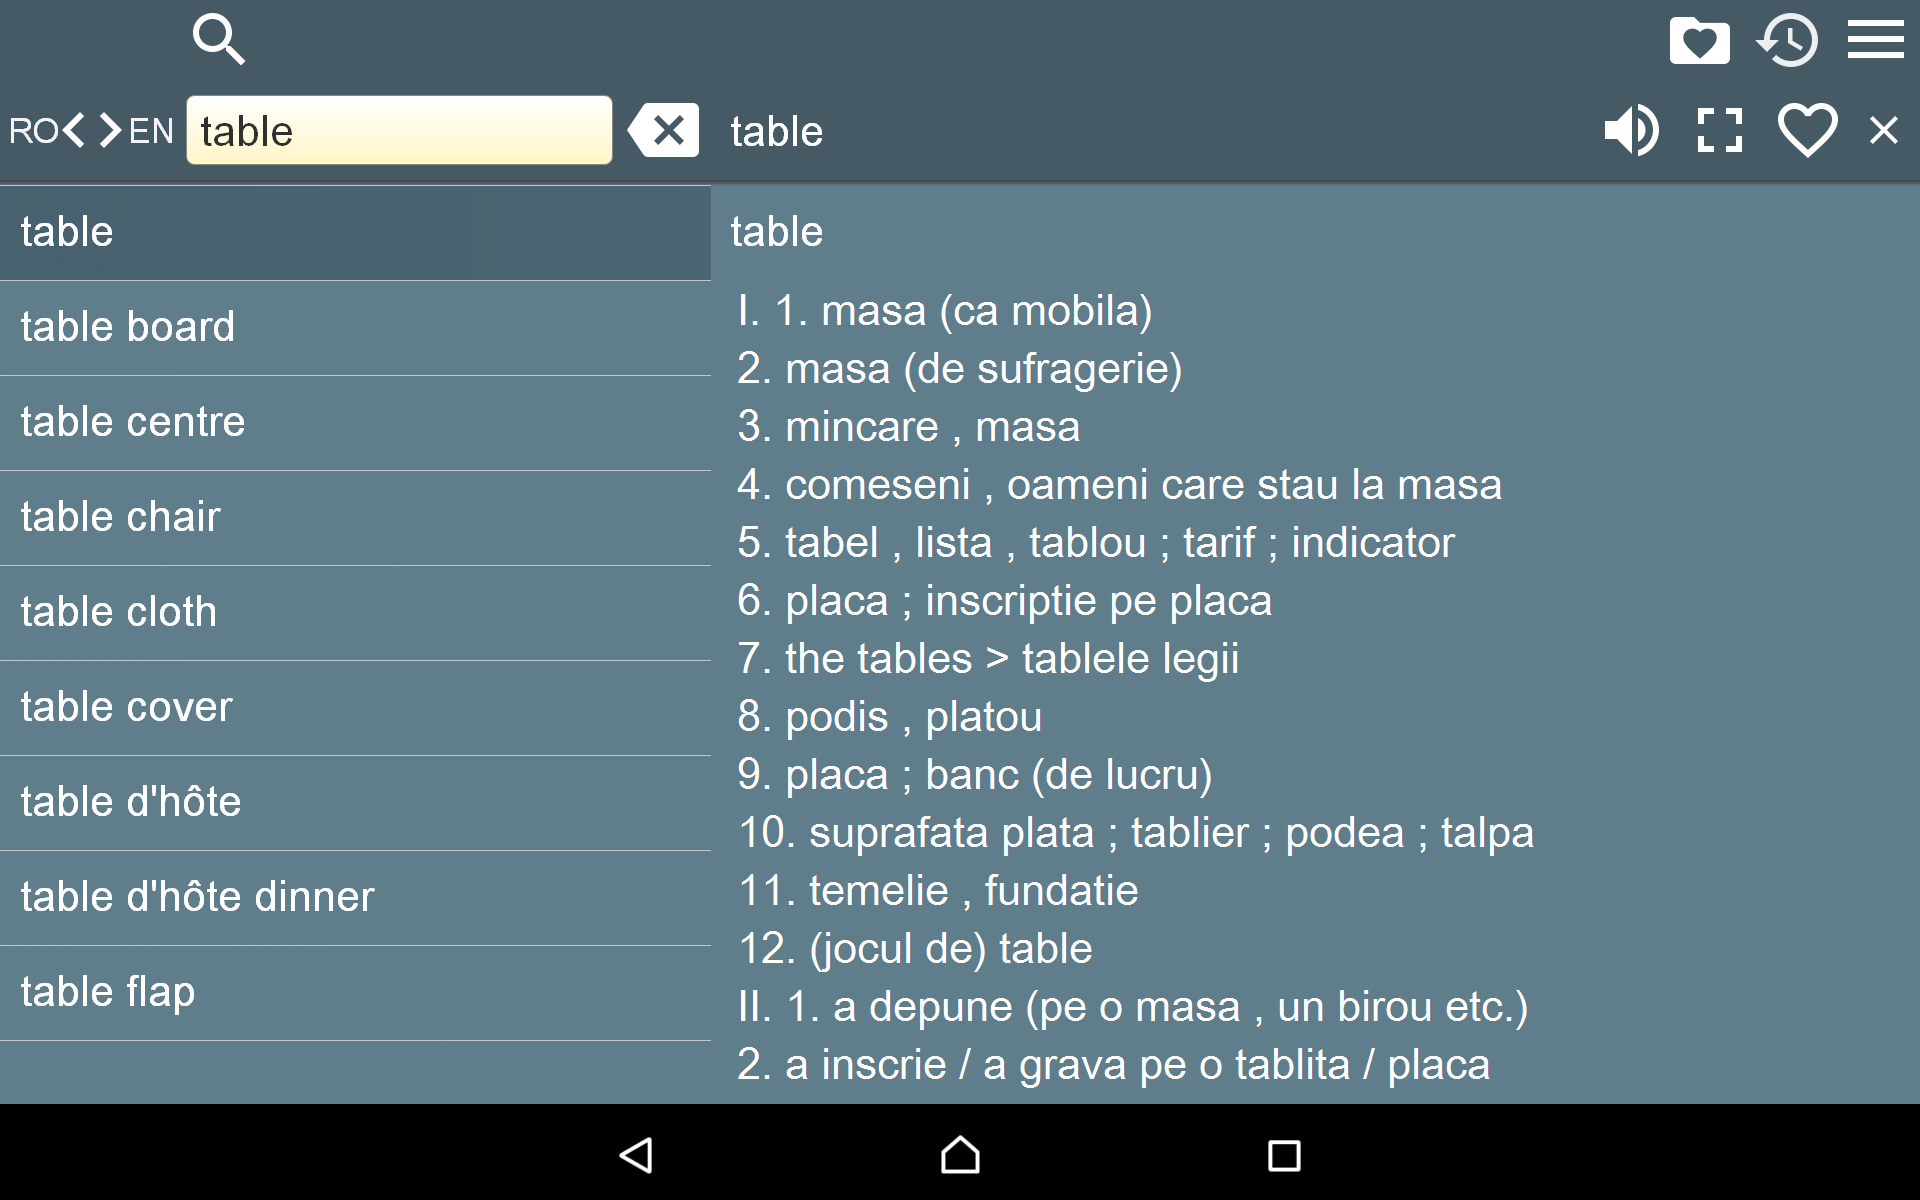Screen dimensions: 1920x1200
Task: Enter fullscreen with the expand icon
Action: tap(1719, 130)
